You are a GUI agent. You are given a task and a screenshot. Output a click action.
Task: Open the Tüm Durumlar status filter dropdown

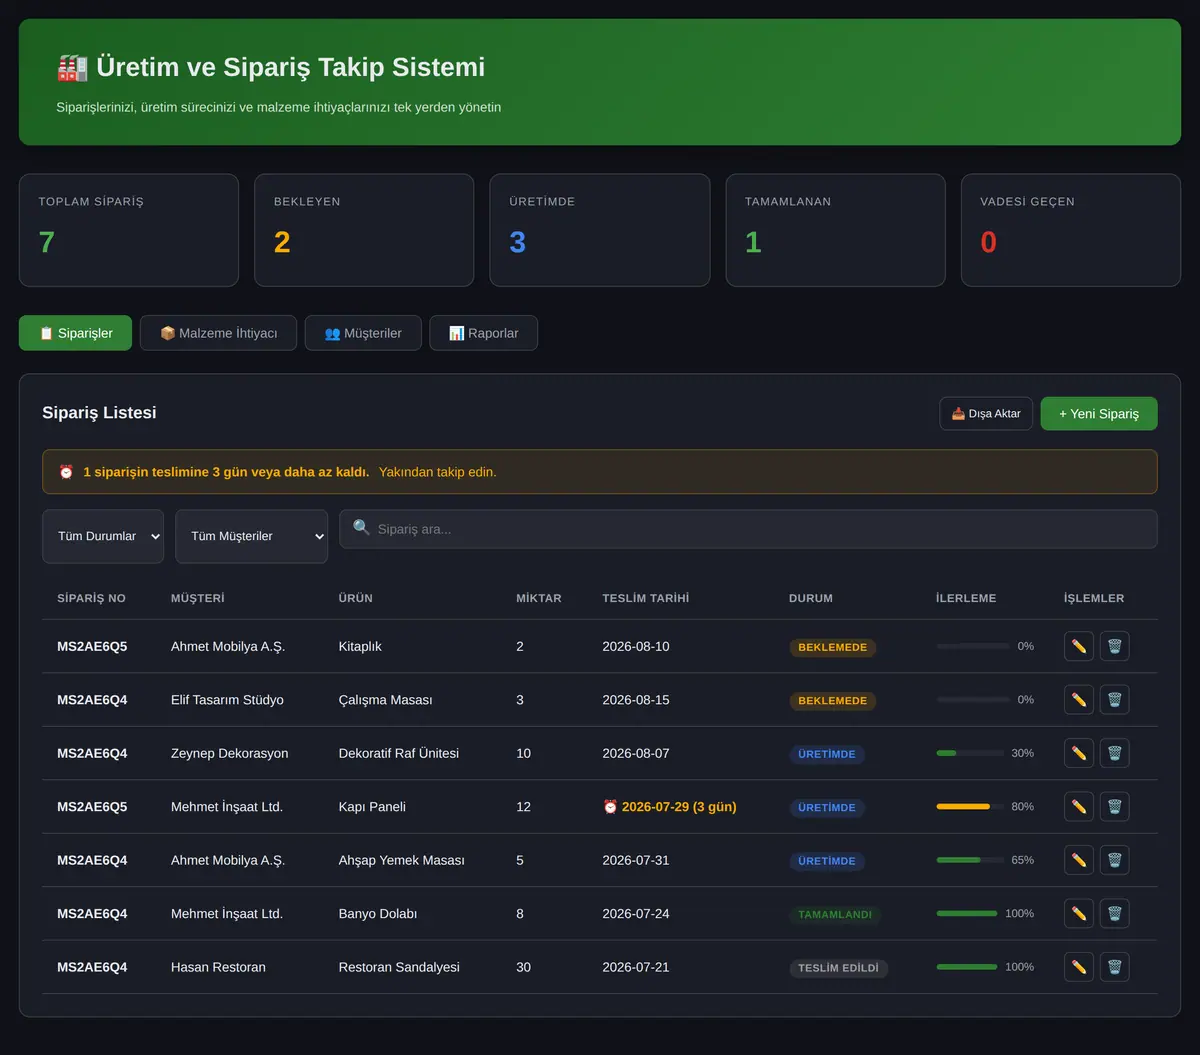coord(103,536)
